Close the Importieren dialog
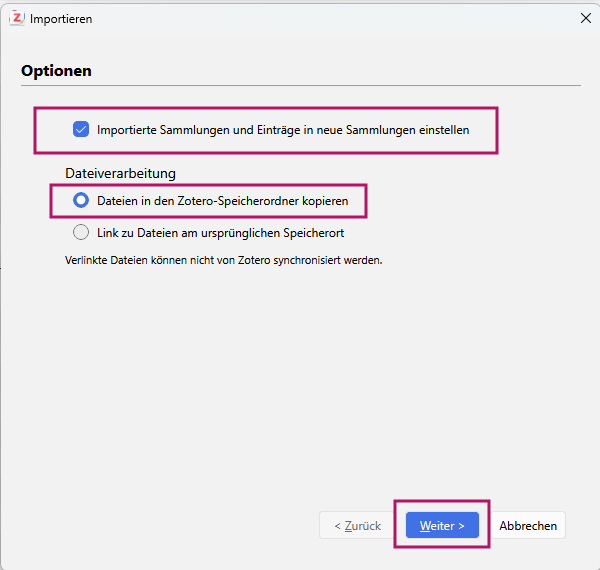The width and height of the screenshot is (600, 570). (x=585, y=18)
